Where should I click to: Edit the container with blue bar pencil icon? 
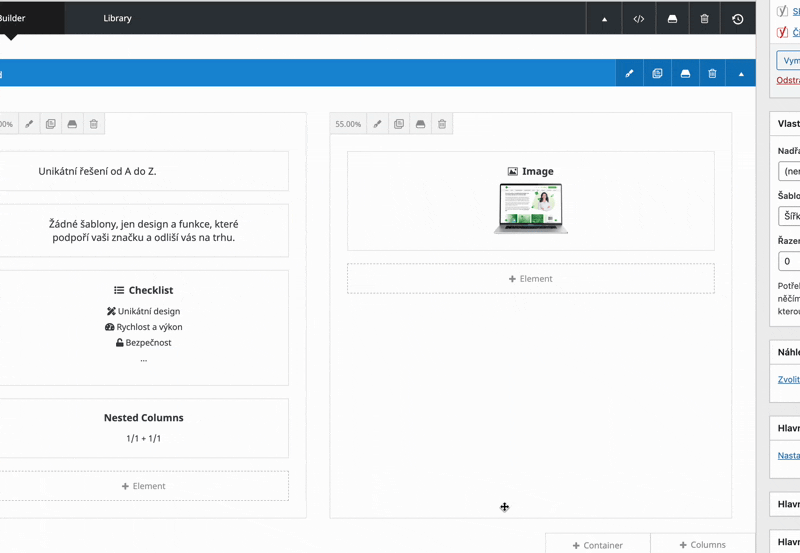(629, 74)
